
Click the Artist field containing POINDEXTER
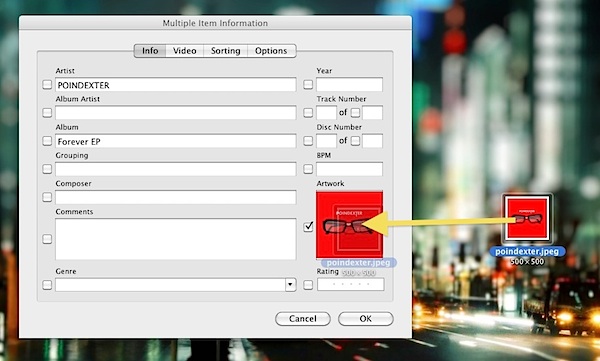coord(176,85)
